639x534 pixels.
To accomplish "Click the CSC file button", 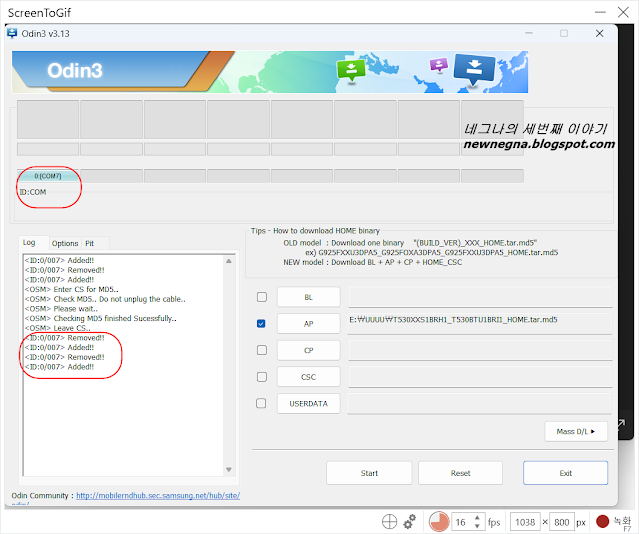I will tap(308, 377).
